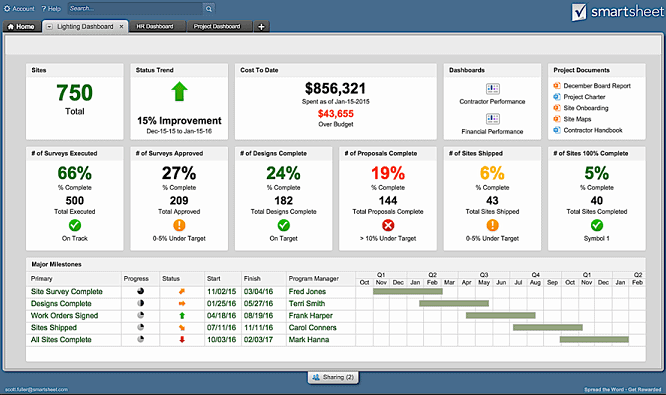Viewport: 666px width, 395px height.
Task: Click the search magnifier button
Action: click(x=209, y=8)
